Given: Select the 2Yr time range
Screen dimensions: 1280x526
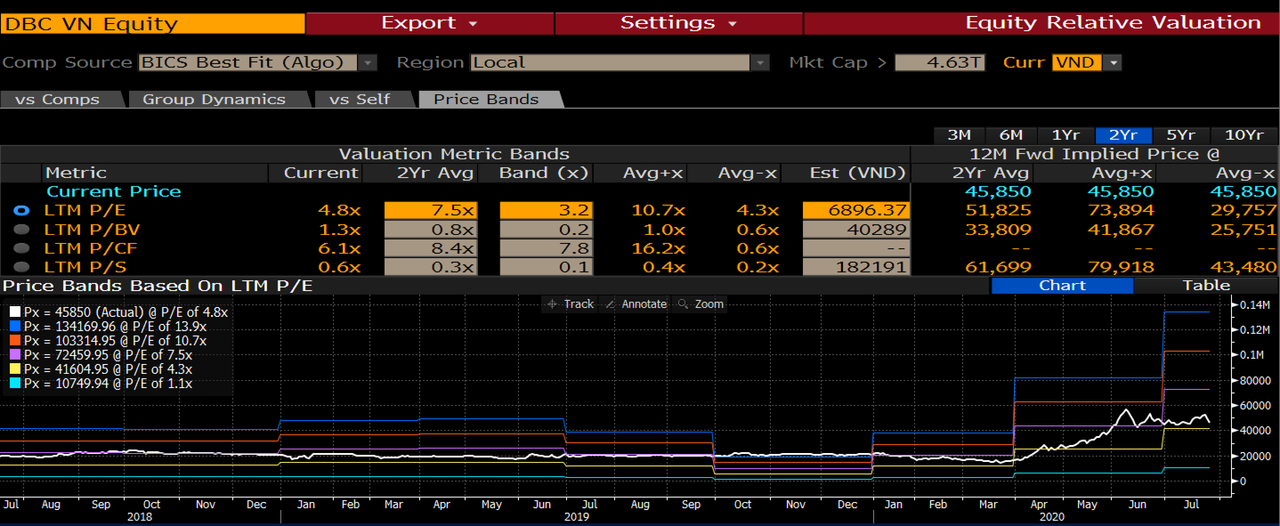Looking at the screenshot, I should click(1123, 135).
